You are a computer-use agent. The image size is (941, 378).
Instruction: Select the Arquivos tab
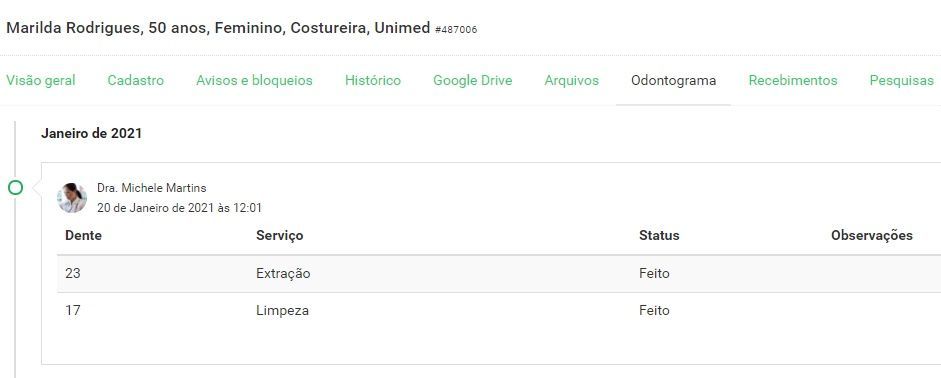(571, 80)
